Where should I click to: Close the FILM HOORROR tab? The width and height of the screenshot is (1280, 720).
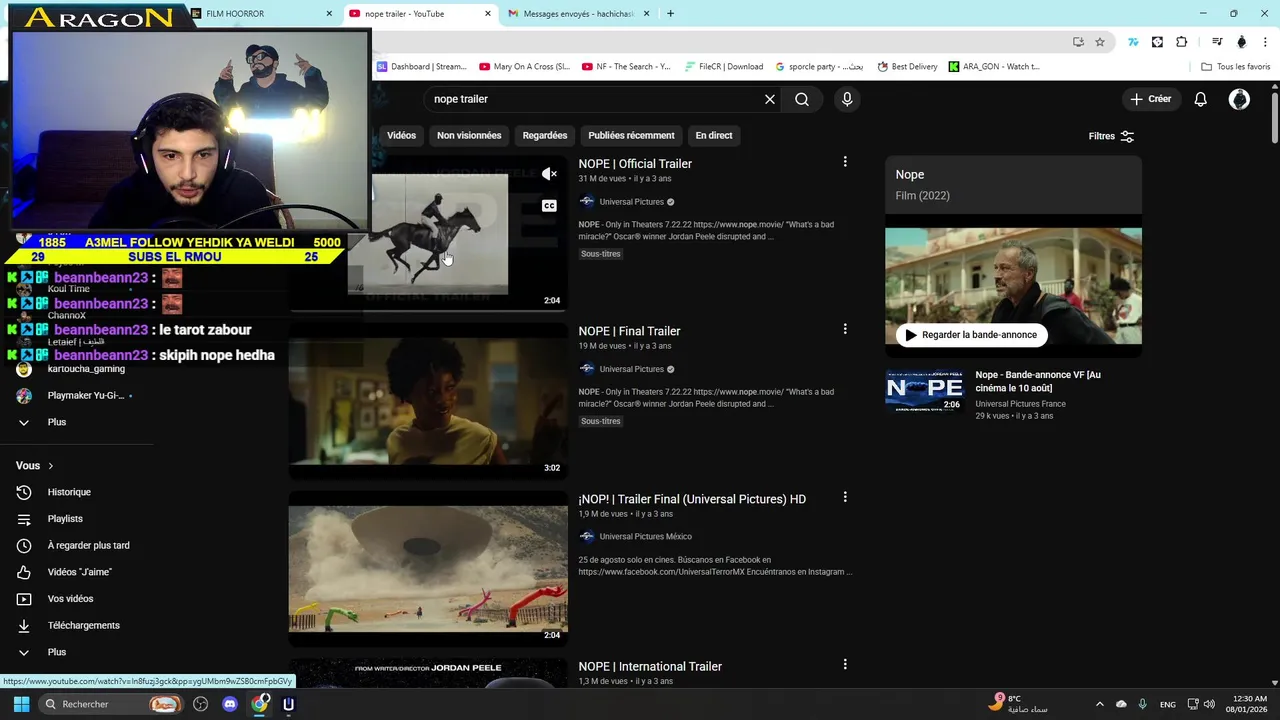(x=329, y=14)
